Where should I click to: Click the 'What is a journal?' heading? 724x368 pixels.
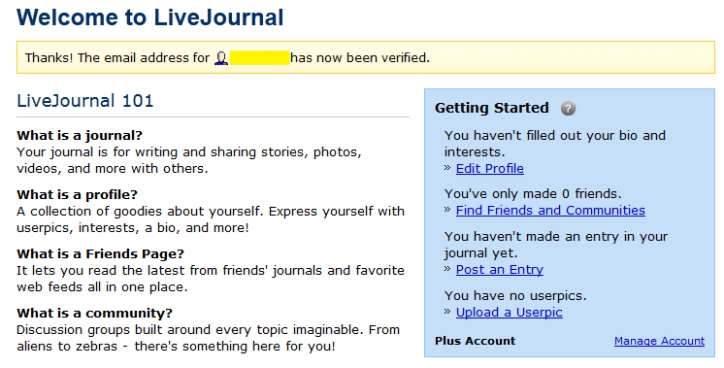click(x=79, y=135)
